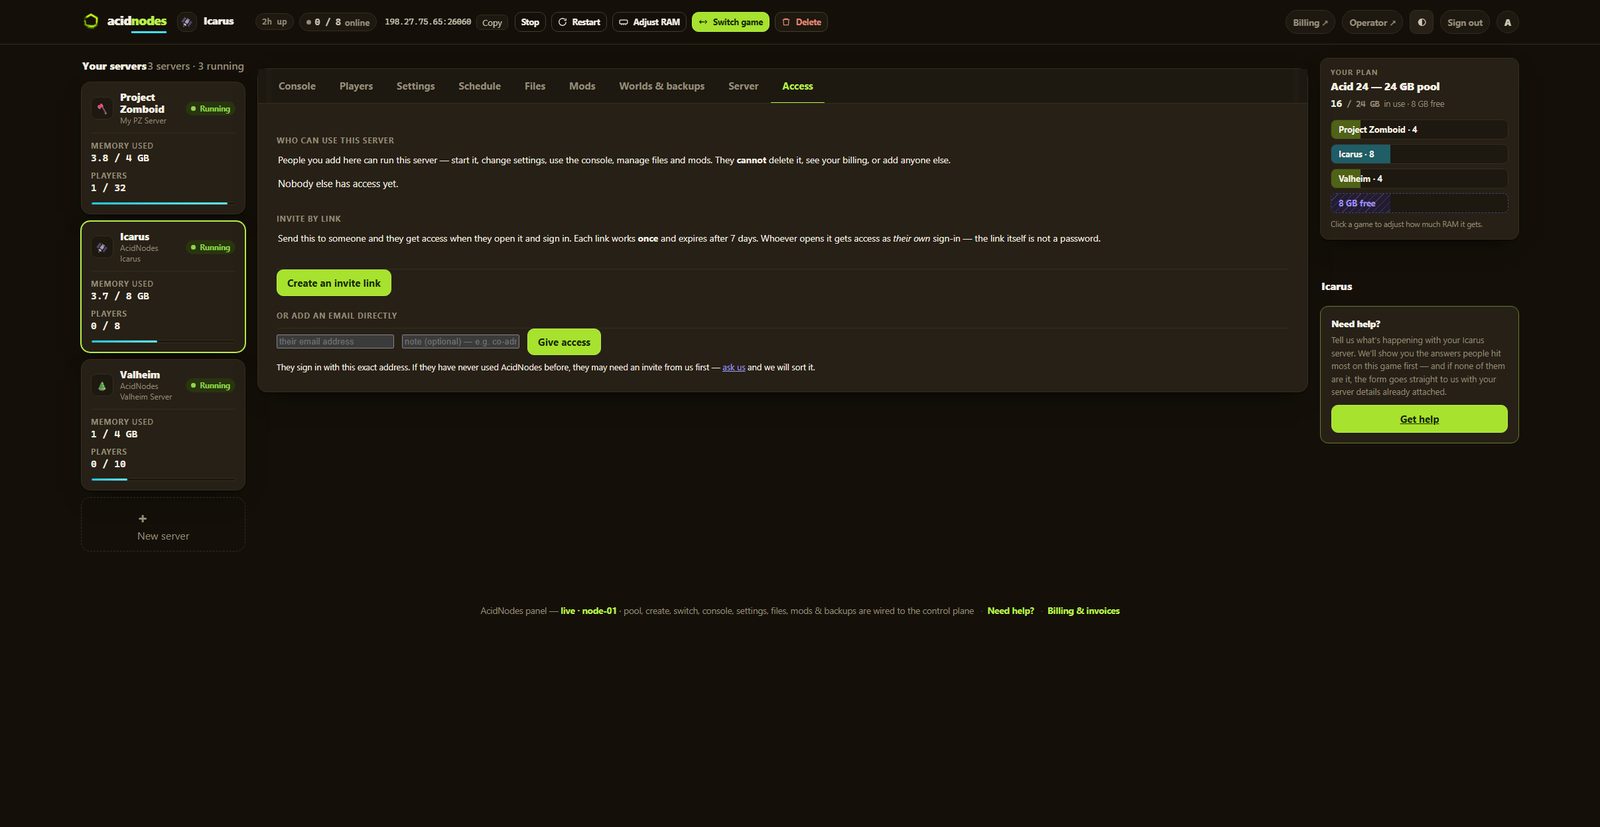
Task: Click the 198.27.75.65:26060 address text
Action: click(x=428, y=22)
